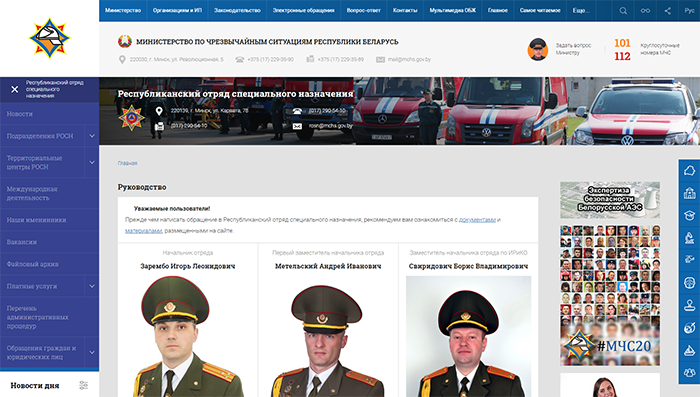Click the people group icon in right sidebar
This screenshot has width=700, height=397.
689,372
